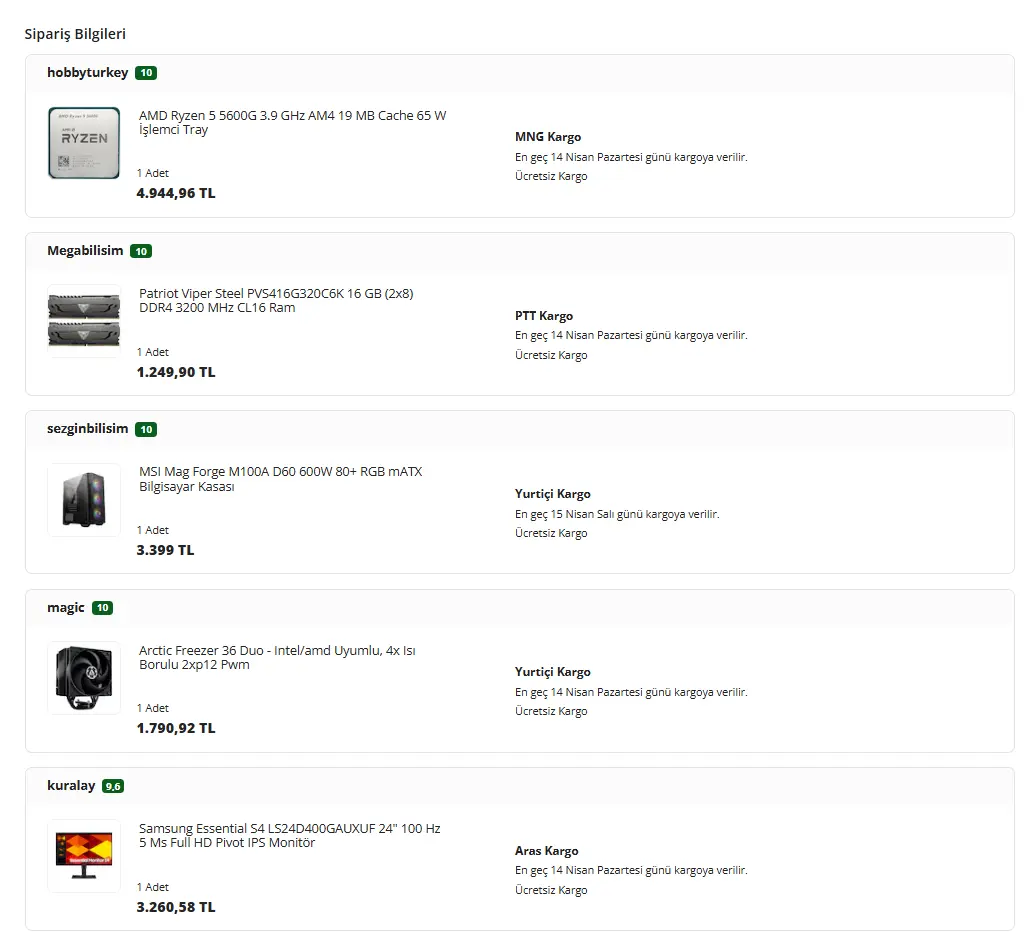1031x942 pixels.
Task: Select the 1.790,92 TL price
Action: 176,728
